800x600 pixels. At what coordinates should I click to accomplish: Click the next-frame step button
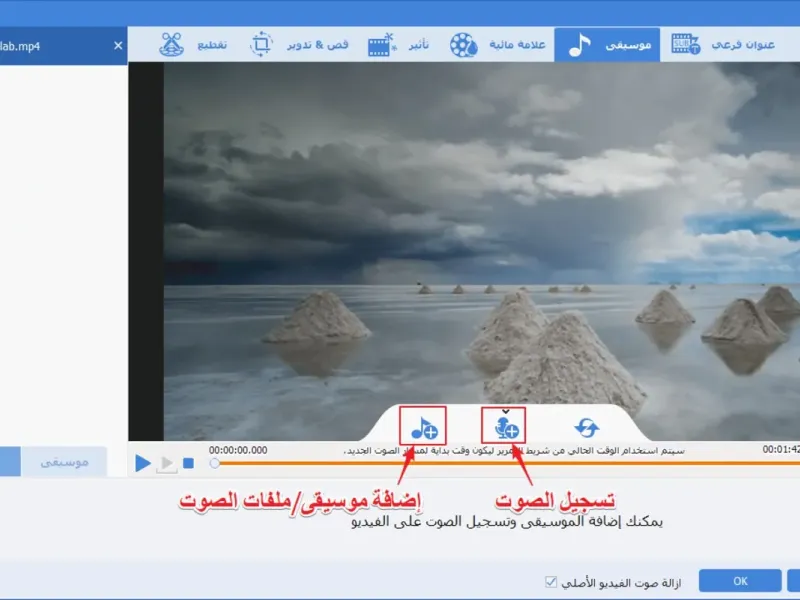[166, 463]
